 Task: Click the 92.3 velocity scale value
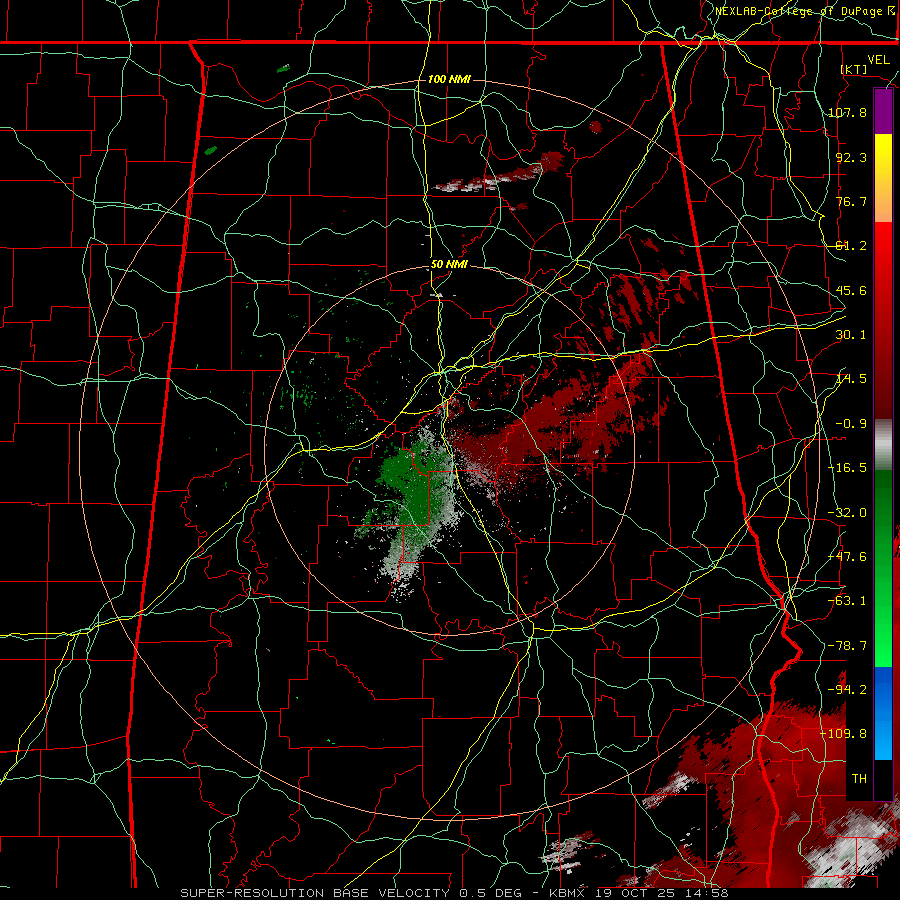point(851,157)
